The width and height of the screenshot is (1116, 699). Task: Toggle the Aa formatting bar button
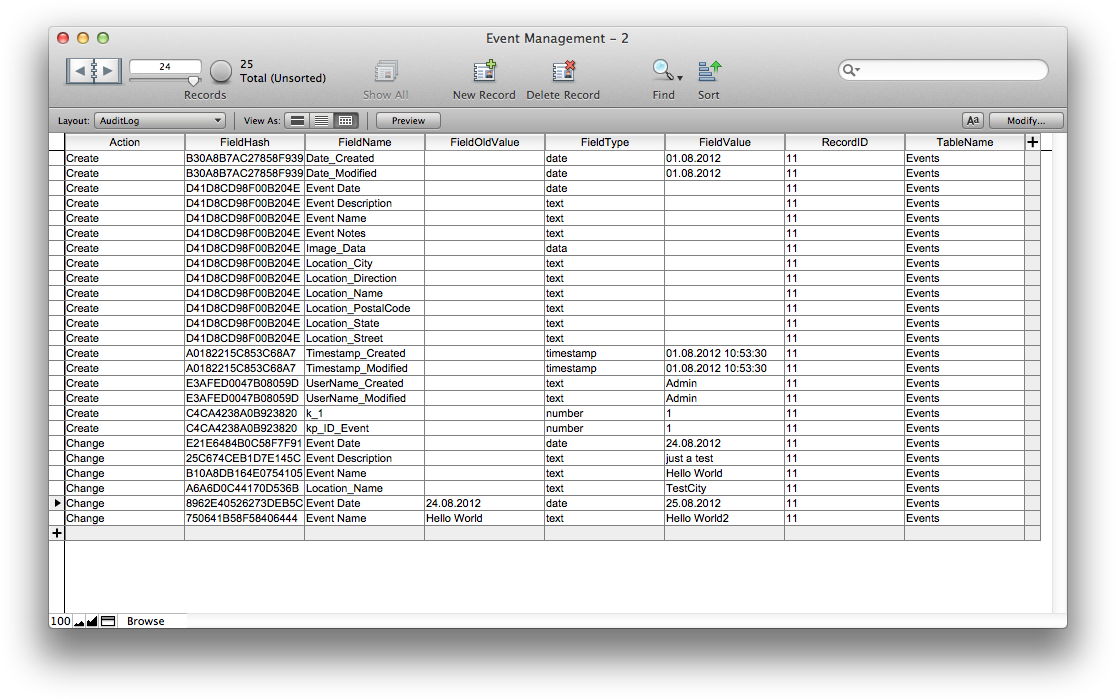[x=972, y=120]
